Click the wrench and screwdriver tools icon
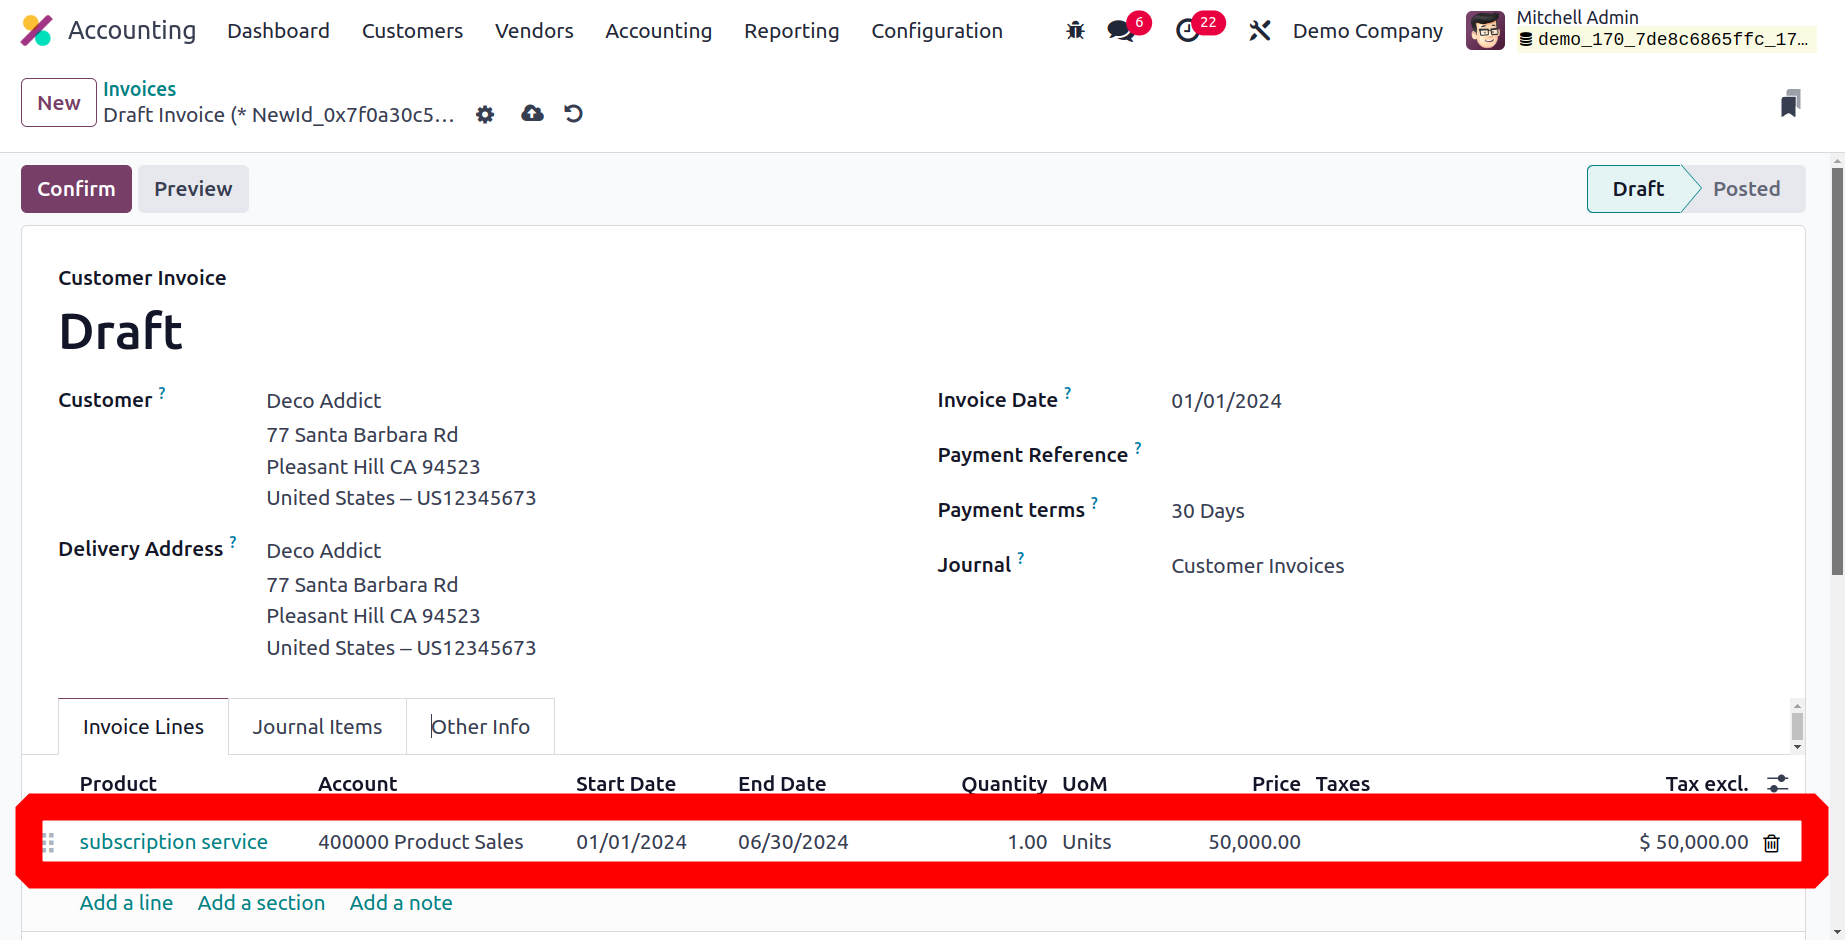 [x=1260, y=31]
